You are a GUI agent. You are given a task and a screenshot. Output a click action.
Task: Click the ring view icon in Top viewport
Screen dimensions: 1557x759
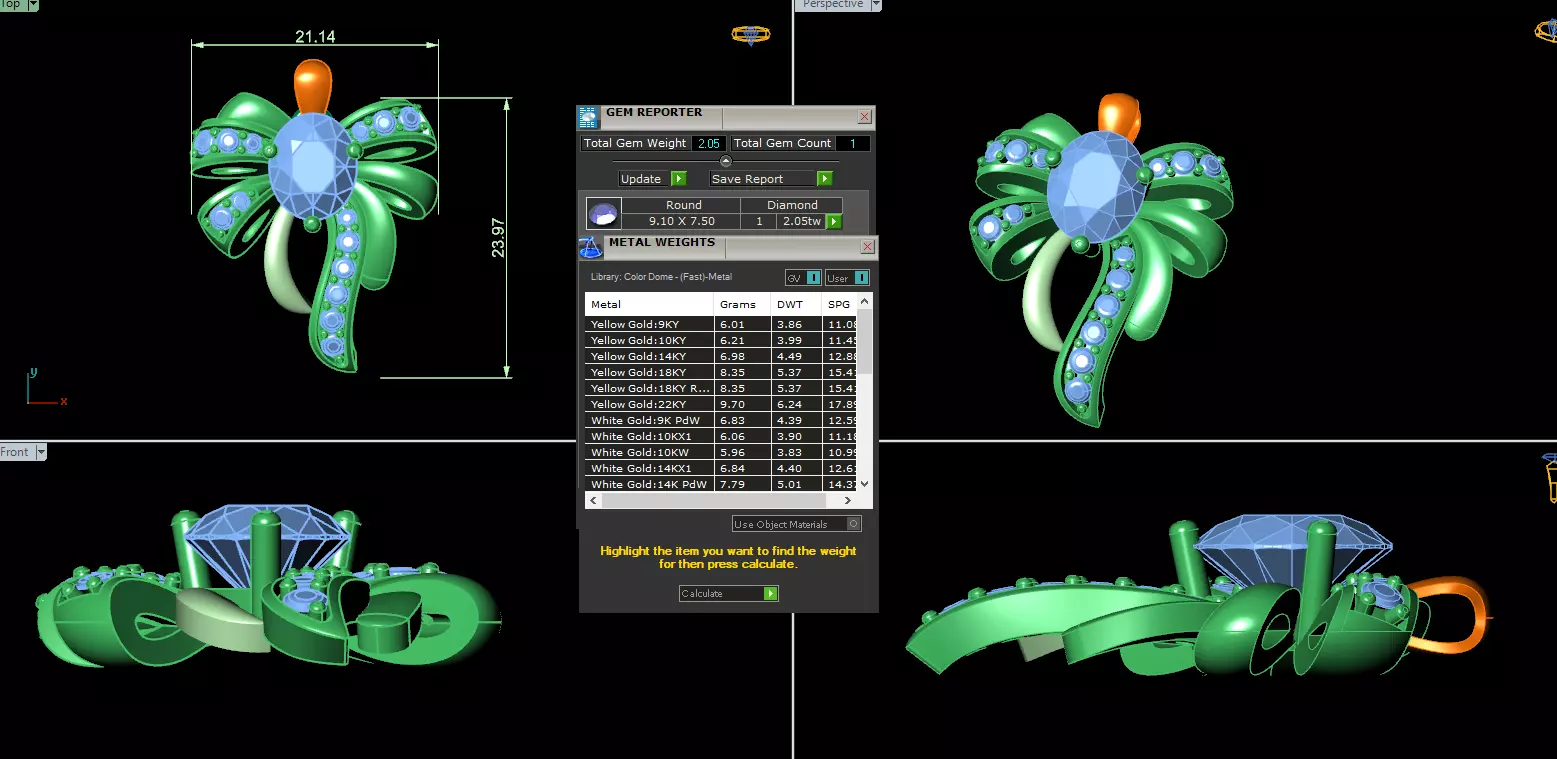750,35
